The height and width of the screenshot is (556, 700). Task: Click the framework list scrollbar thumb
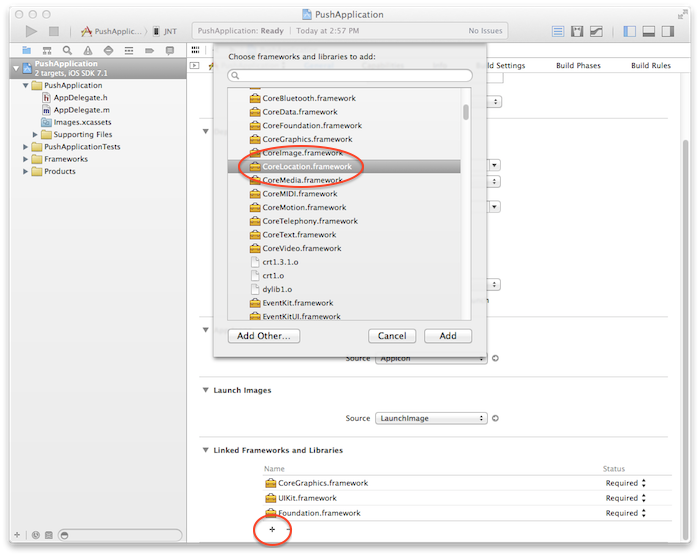pyautogui.click(x=466, y=112)
